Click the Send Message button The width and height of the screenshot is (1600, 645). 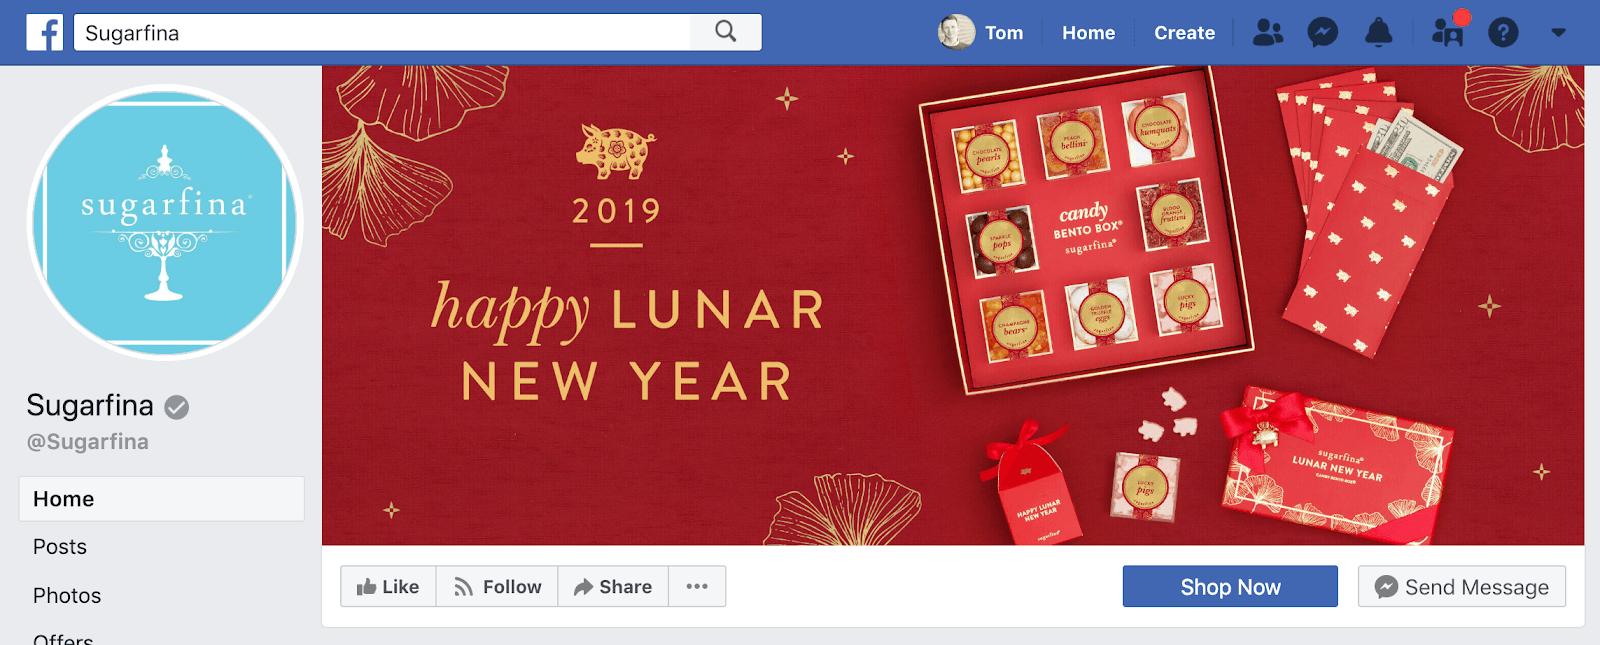[x=1462, y=587]
